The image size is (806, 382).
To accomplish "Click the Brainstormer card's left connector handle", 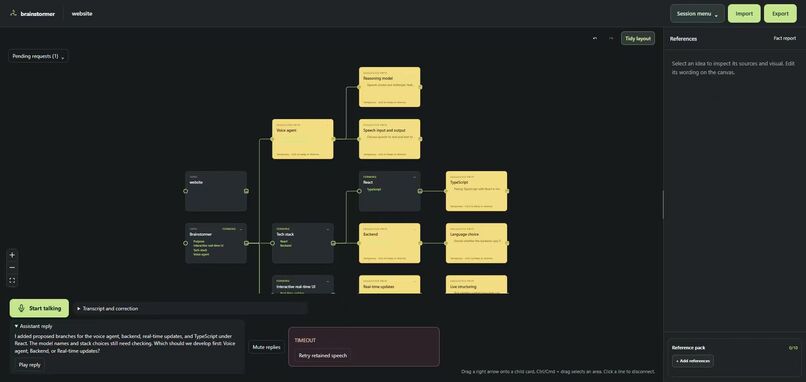I will [x=186, y=243].
